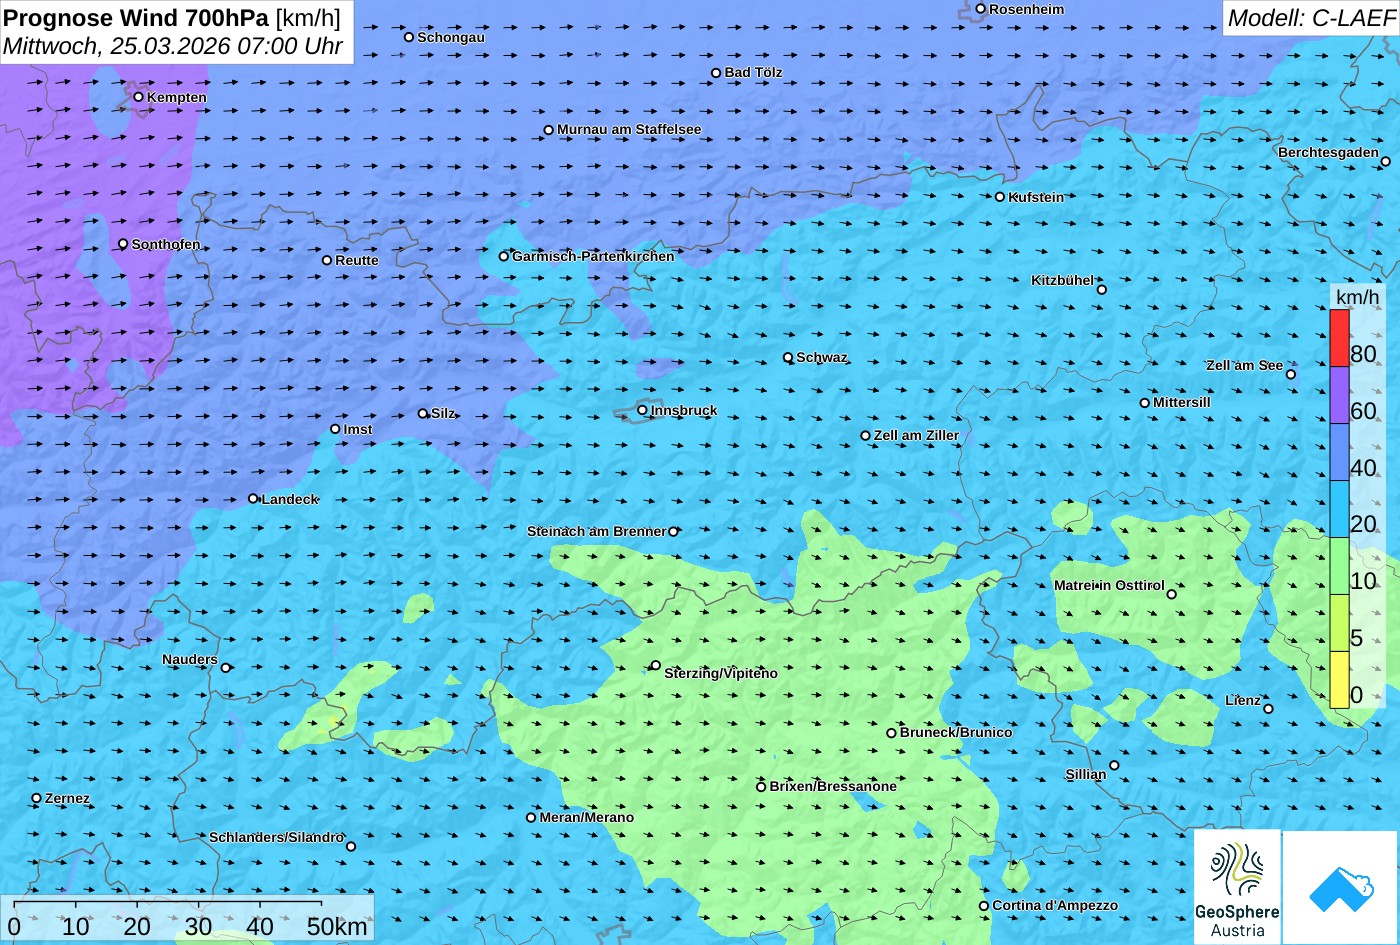This screenshot has width=1400, height=945.
Task: Click the blue 40 km/h legend color
Action: [x=1339, y=452]
